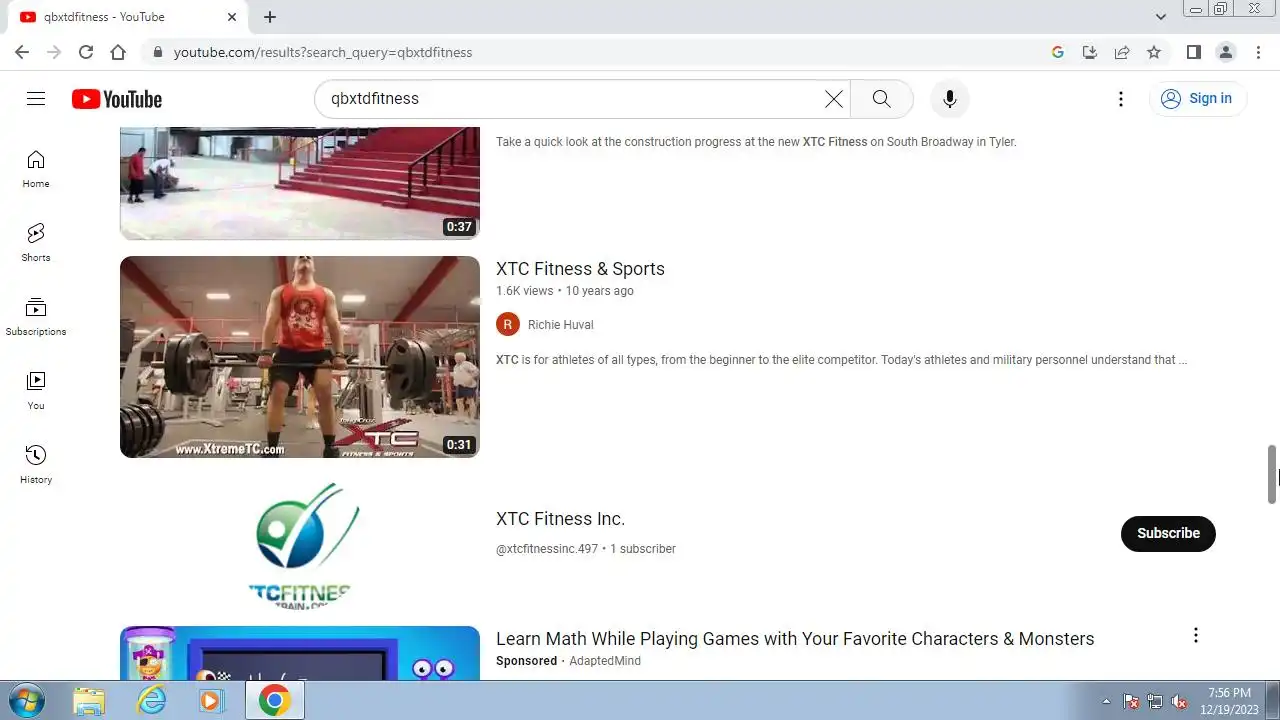Click the AdaptedMind sponsor name
Screen dimensions: 1280x720
[x=605, y=661]
